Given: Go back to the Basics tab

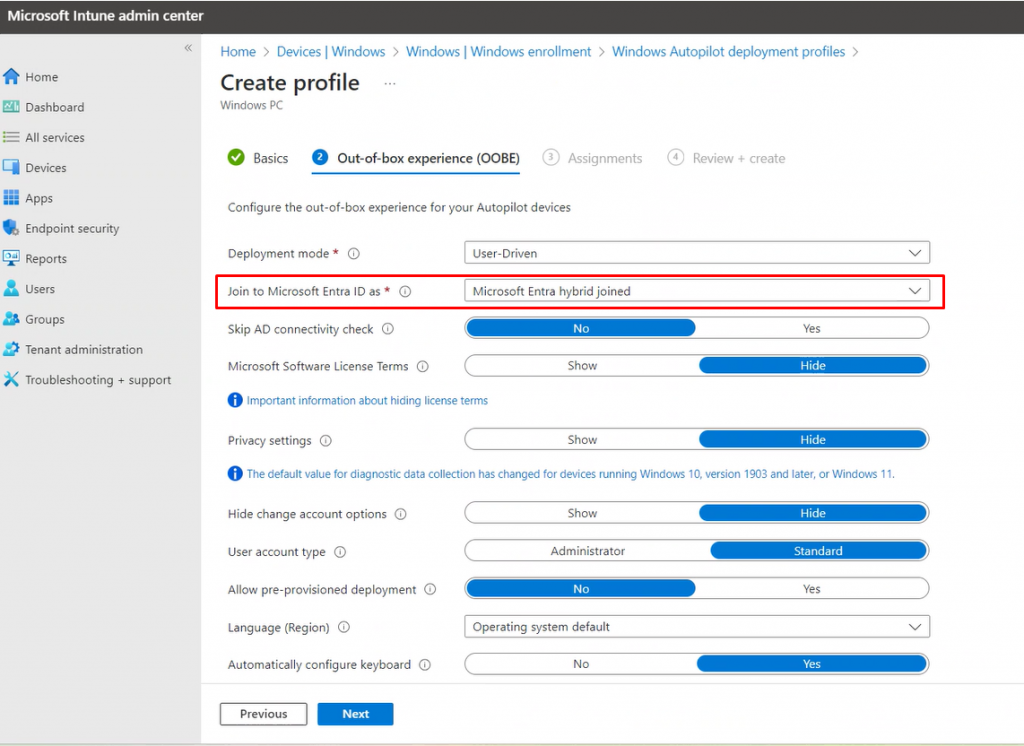Looking at the screenshot, I should 270,158.
